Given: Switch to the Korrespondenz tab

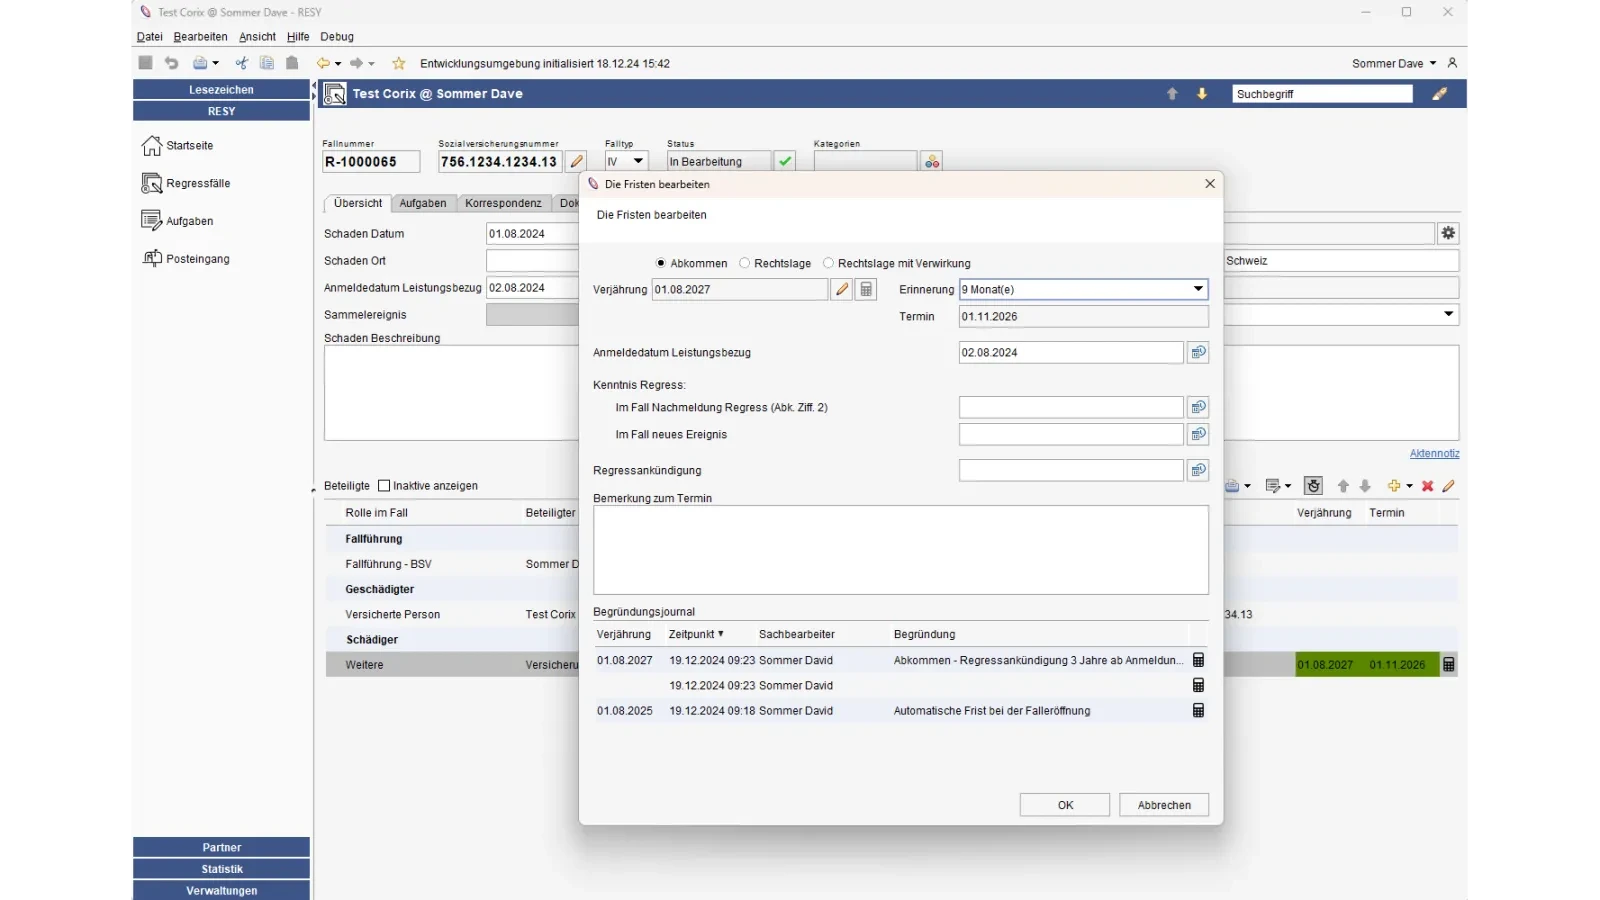Looking at the screenshot, I should click(503, 203).
